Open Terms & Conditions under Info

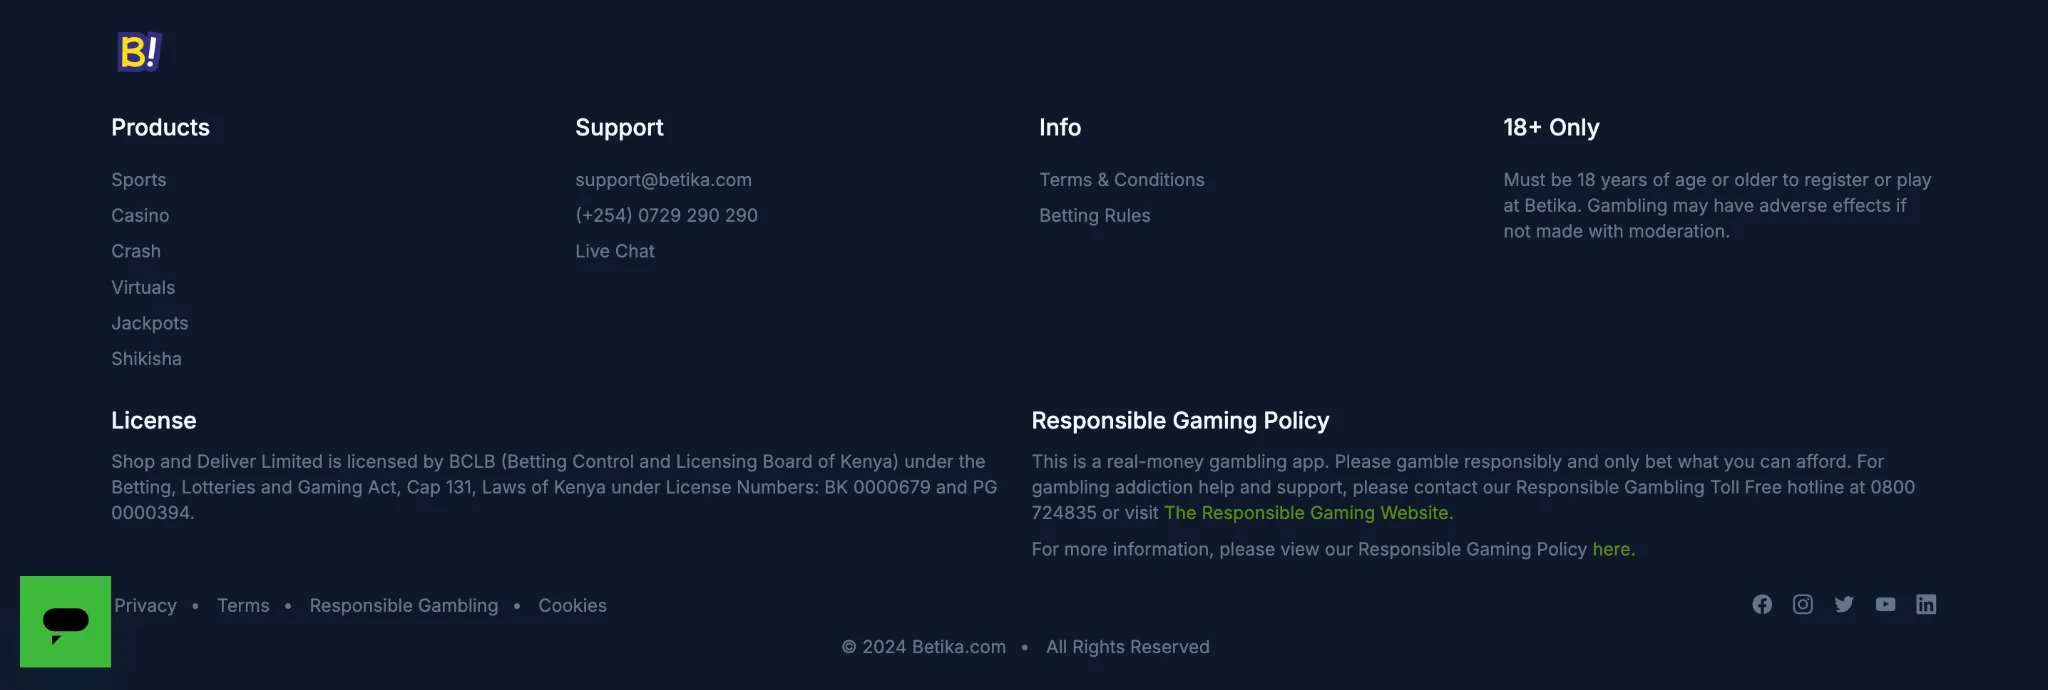(x=1122, y=180)
